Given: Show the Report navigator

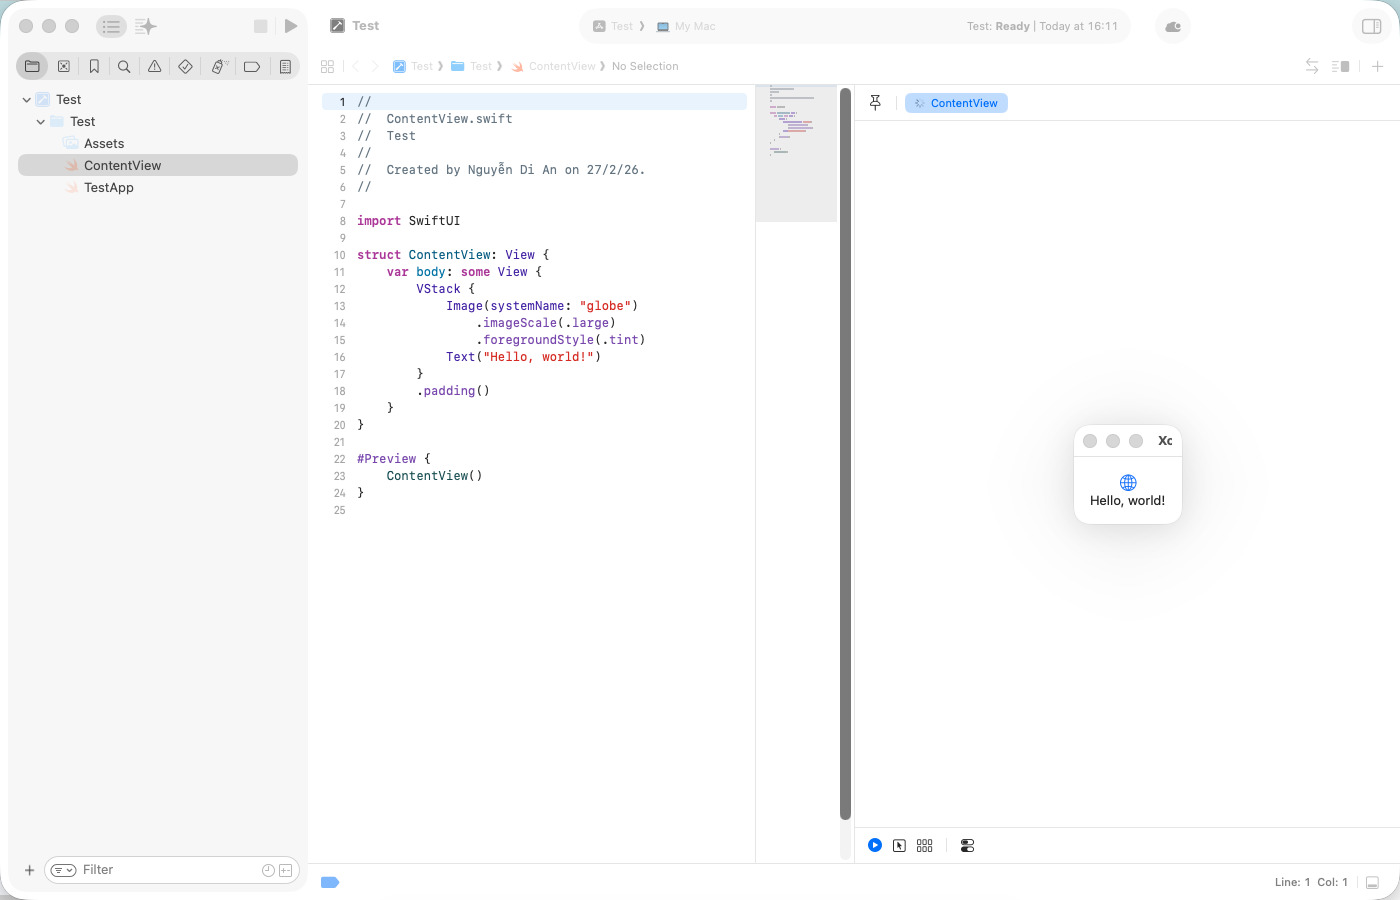Looking at the screenshot, I should point(285,66).
